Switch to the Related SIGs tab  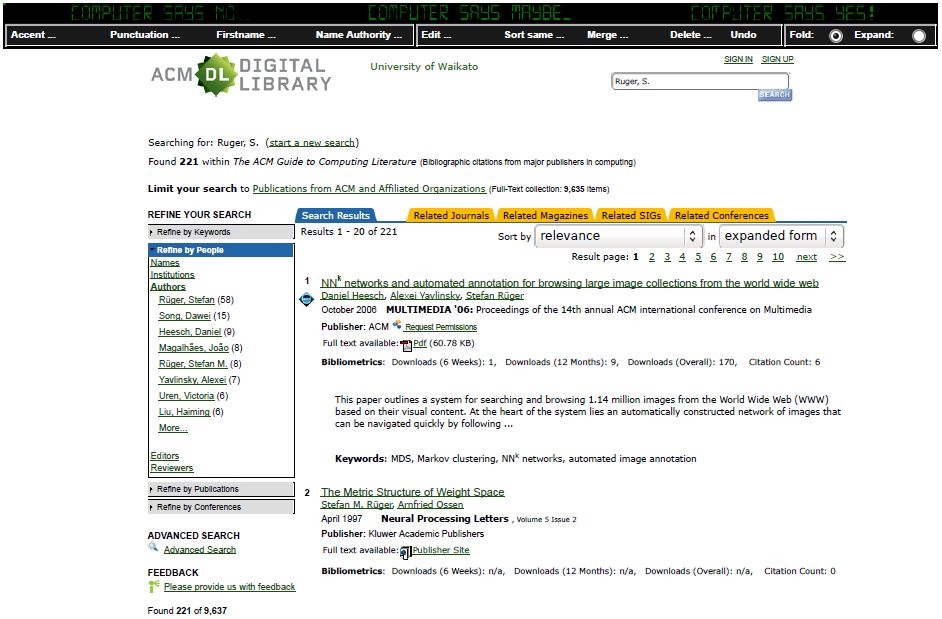click(631, 215)
